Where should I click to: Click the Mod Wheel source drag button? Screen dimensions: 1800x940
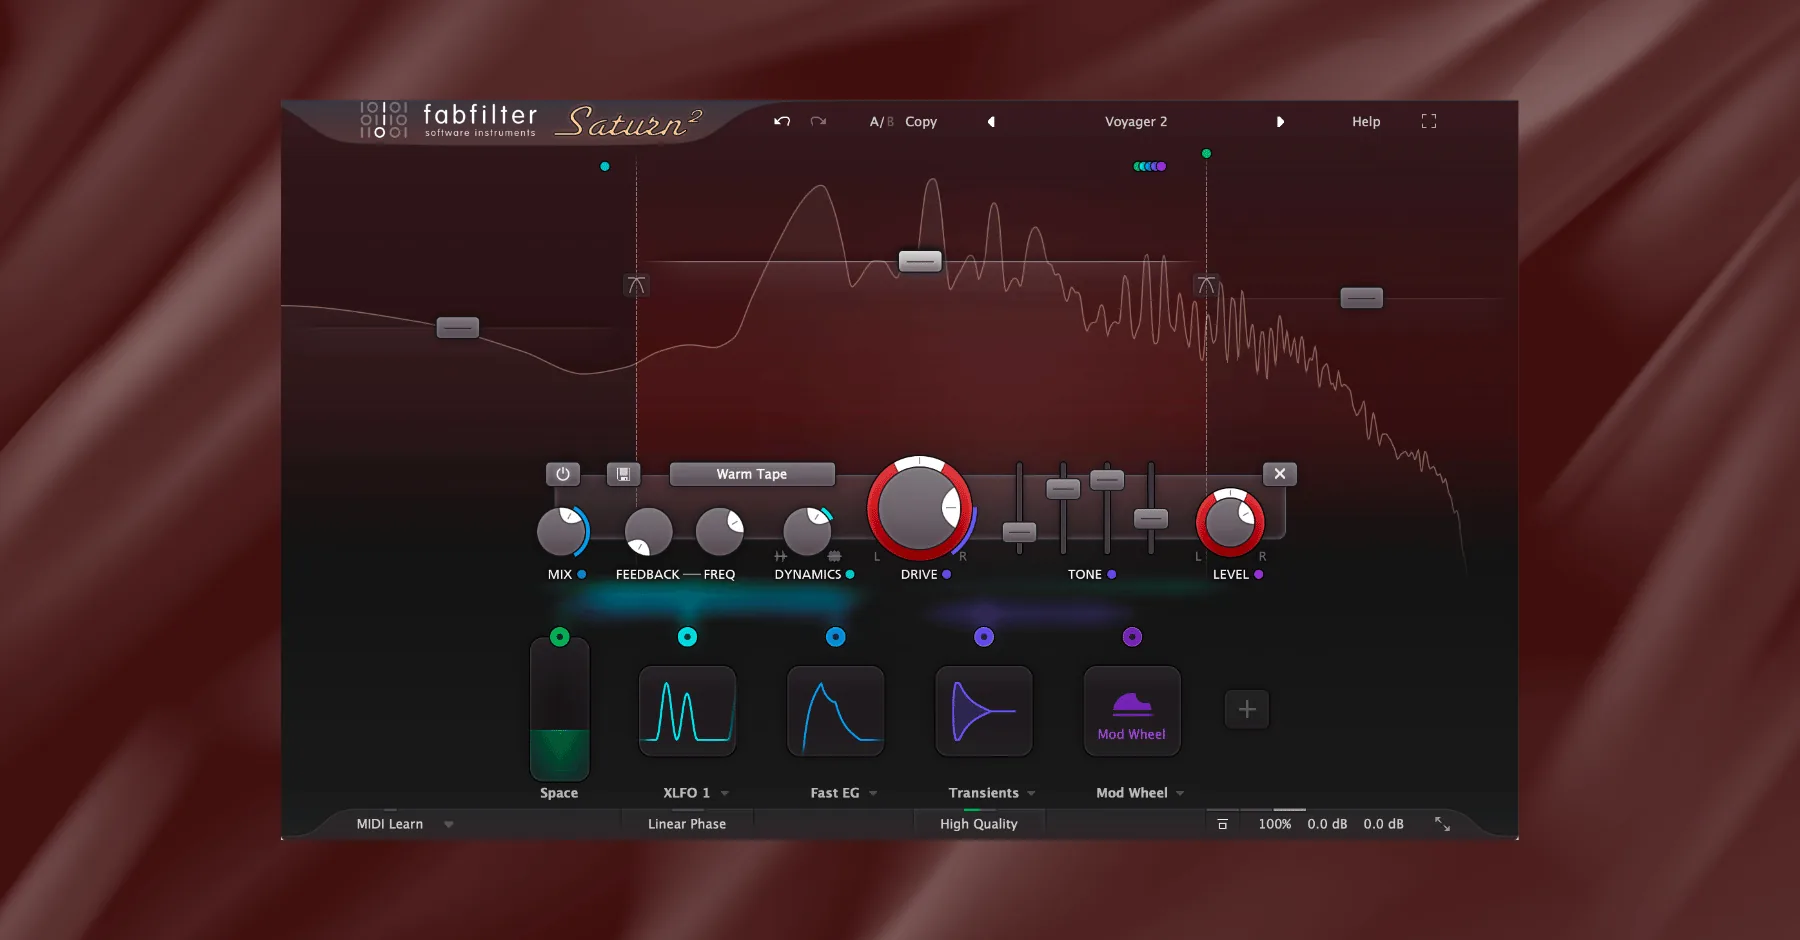click(1132, 637)
